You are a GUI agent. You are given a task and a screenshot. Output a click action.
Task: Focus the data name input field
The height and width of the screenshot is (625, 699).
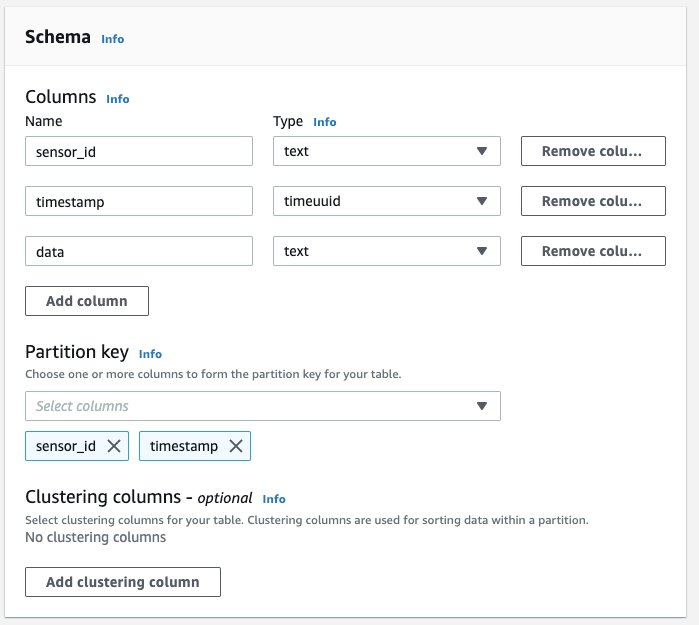139,251
